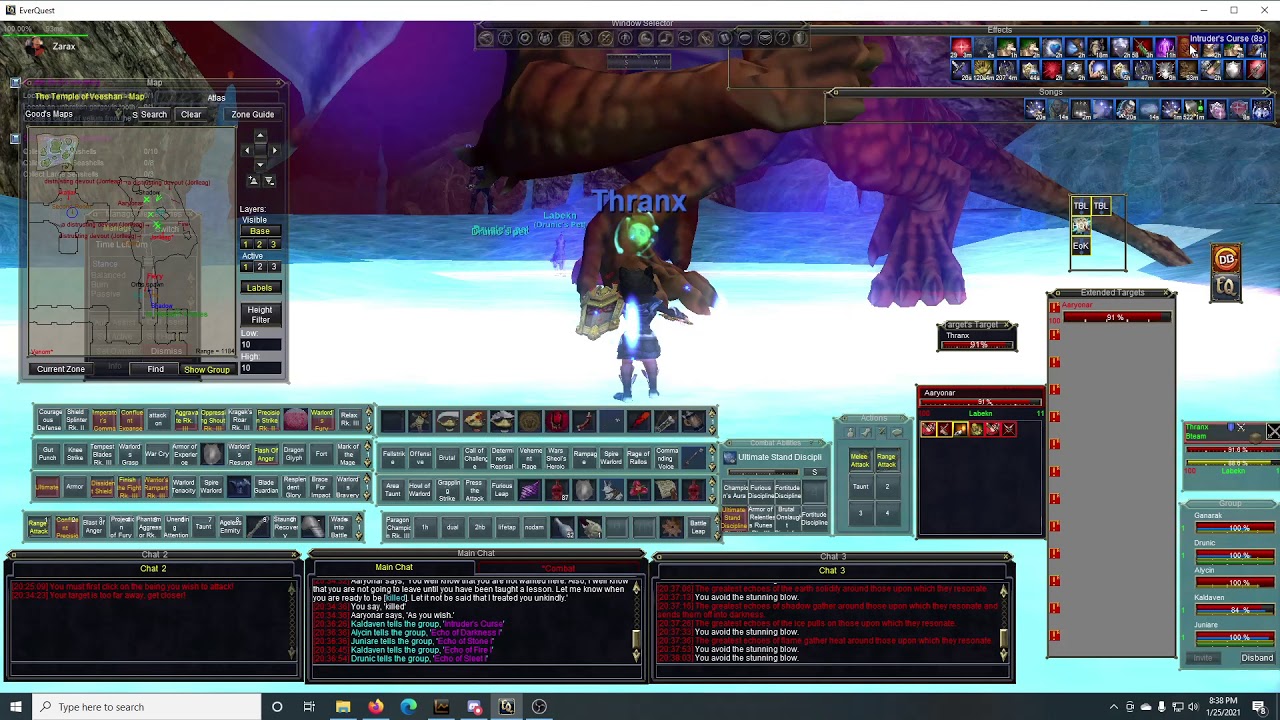Click the last crossed-swords debuff icon under Aaryonar
The width and height of the screenshot is (1280, 720).
click(x=1008, y=429)
